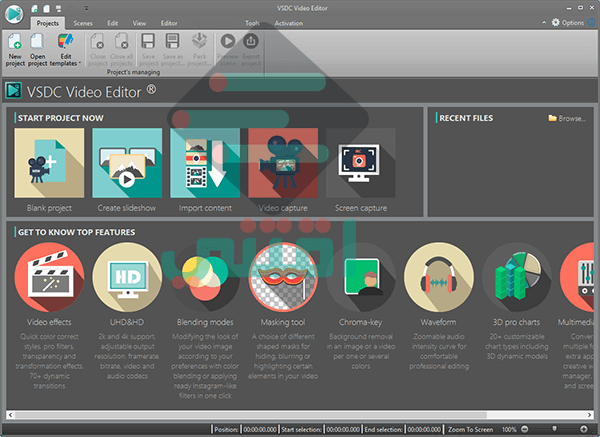The width and height of the screenshot is (600, 437).
Task: Start a Blank project
Action: pyautogui.click(x=49, y=163)
